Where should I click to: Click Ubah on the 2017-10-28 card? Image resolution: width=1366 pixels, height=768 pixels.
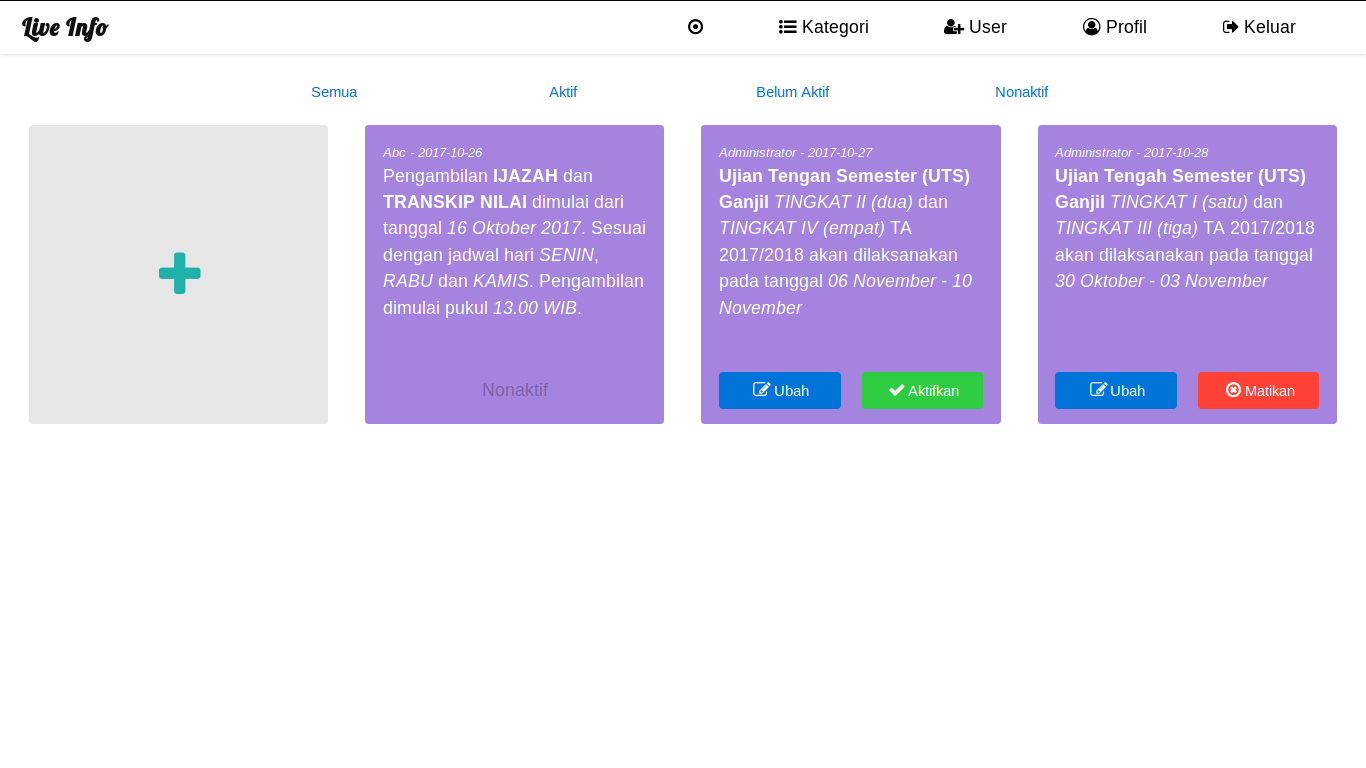(x=1116, y=390)
